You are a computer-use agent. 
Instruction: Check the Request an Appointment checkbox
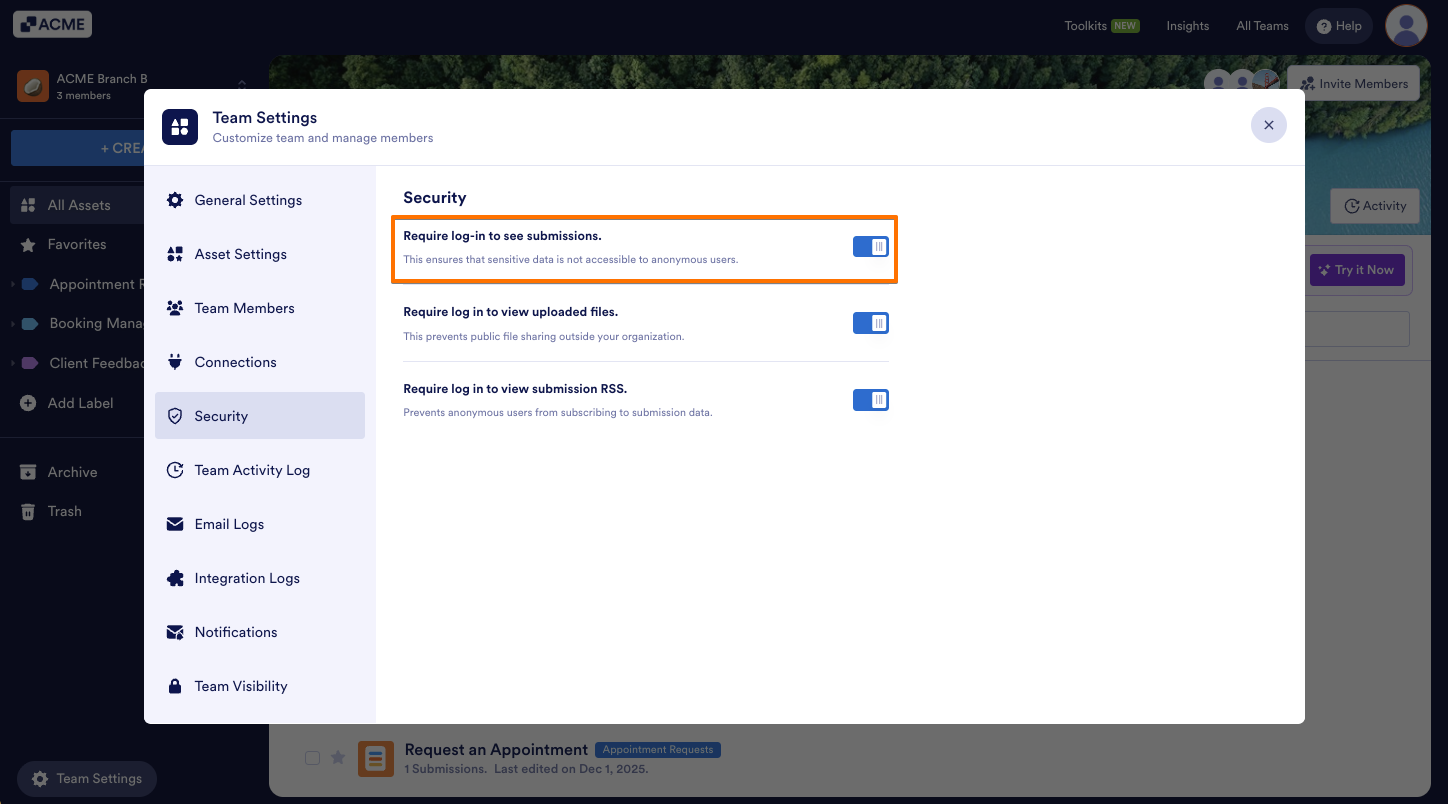coord(312,758)
